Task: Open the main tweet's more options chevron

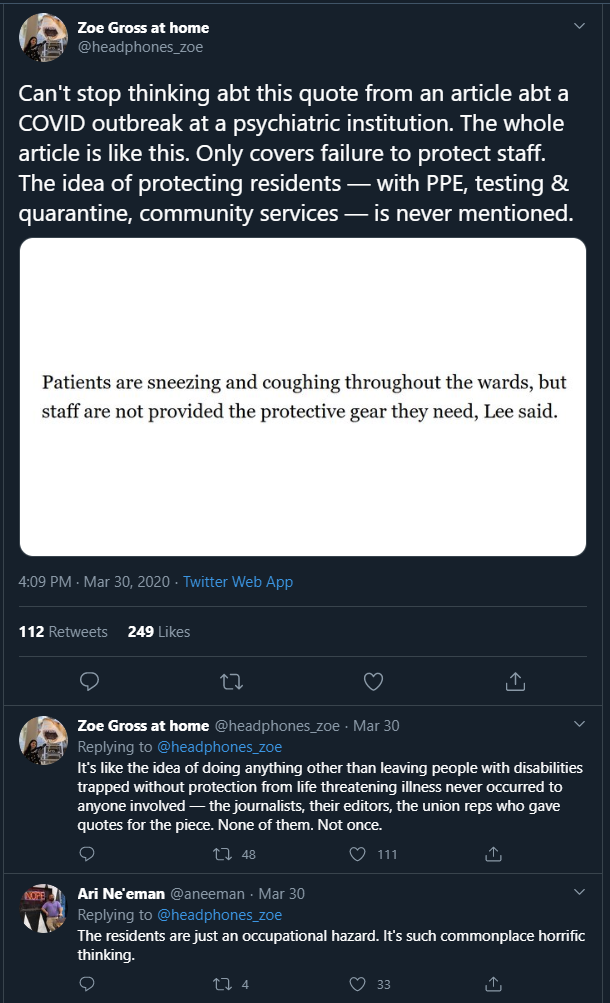Action: [579, 27]
